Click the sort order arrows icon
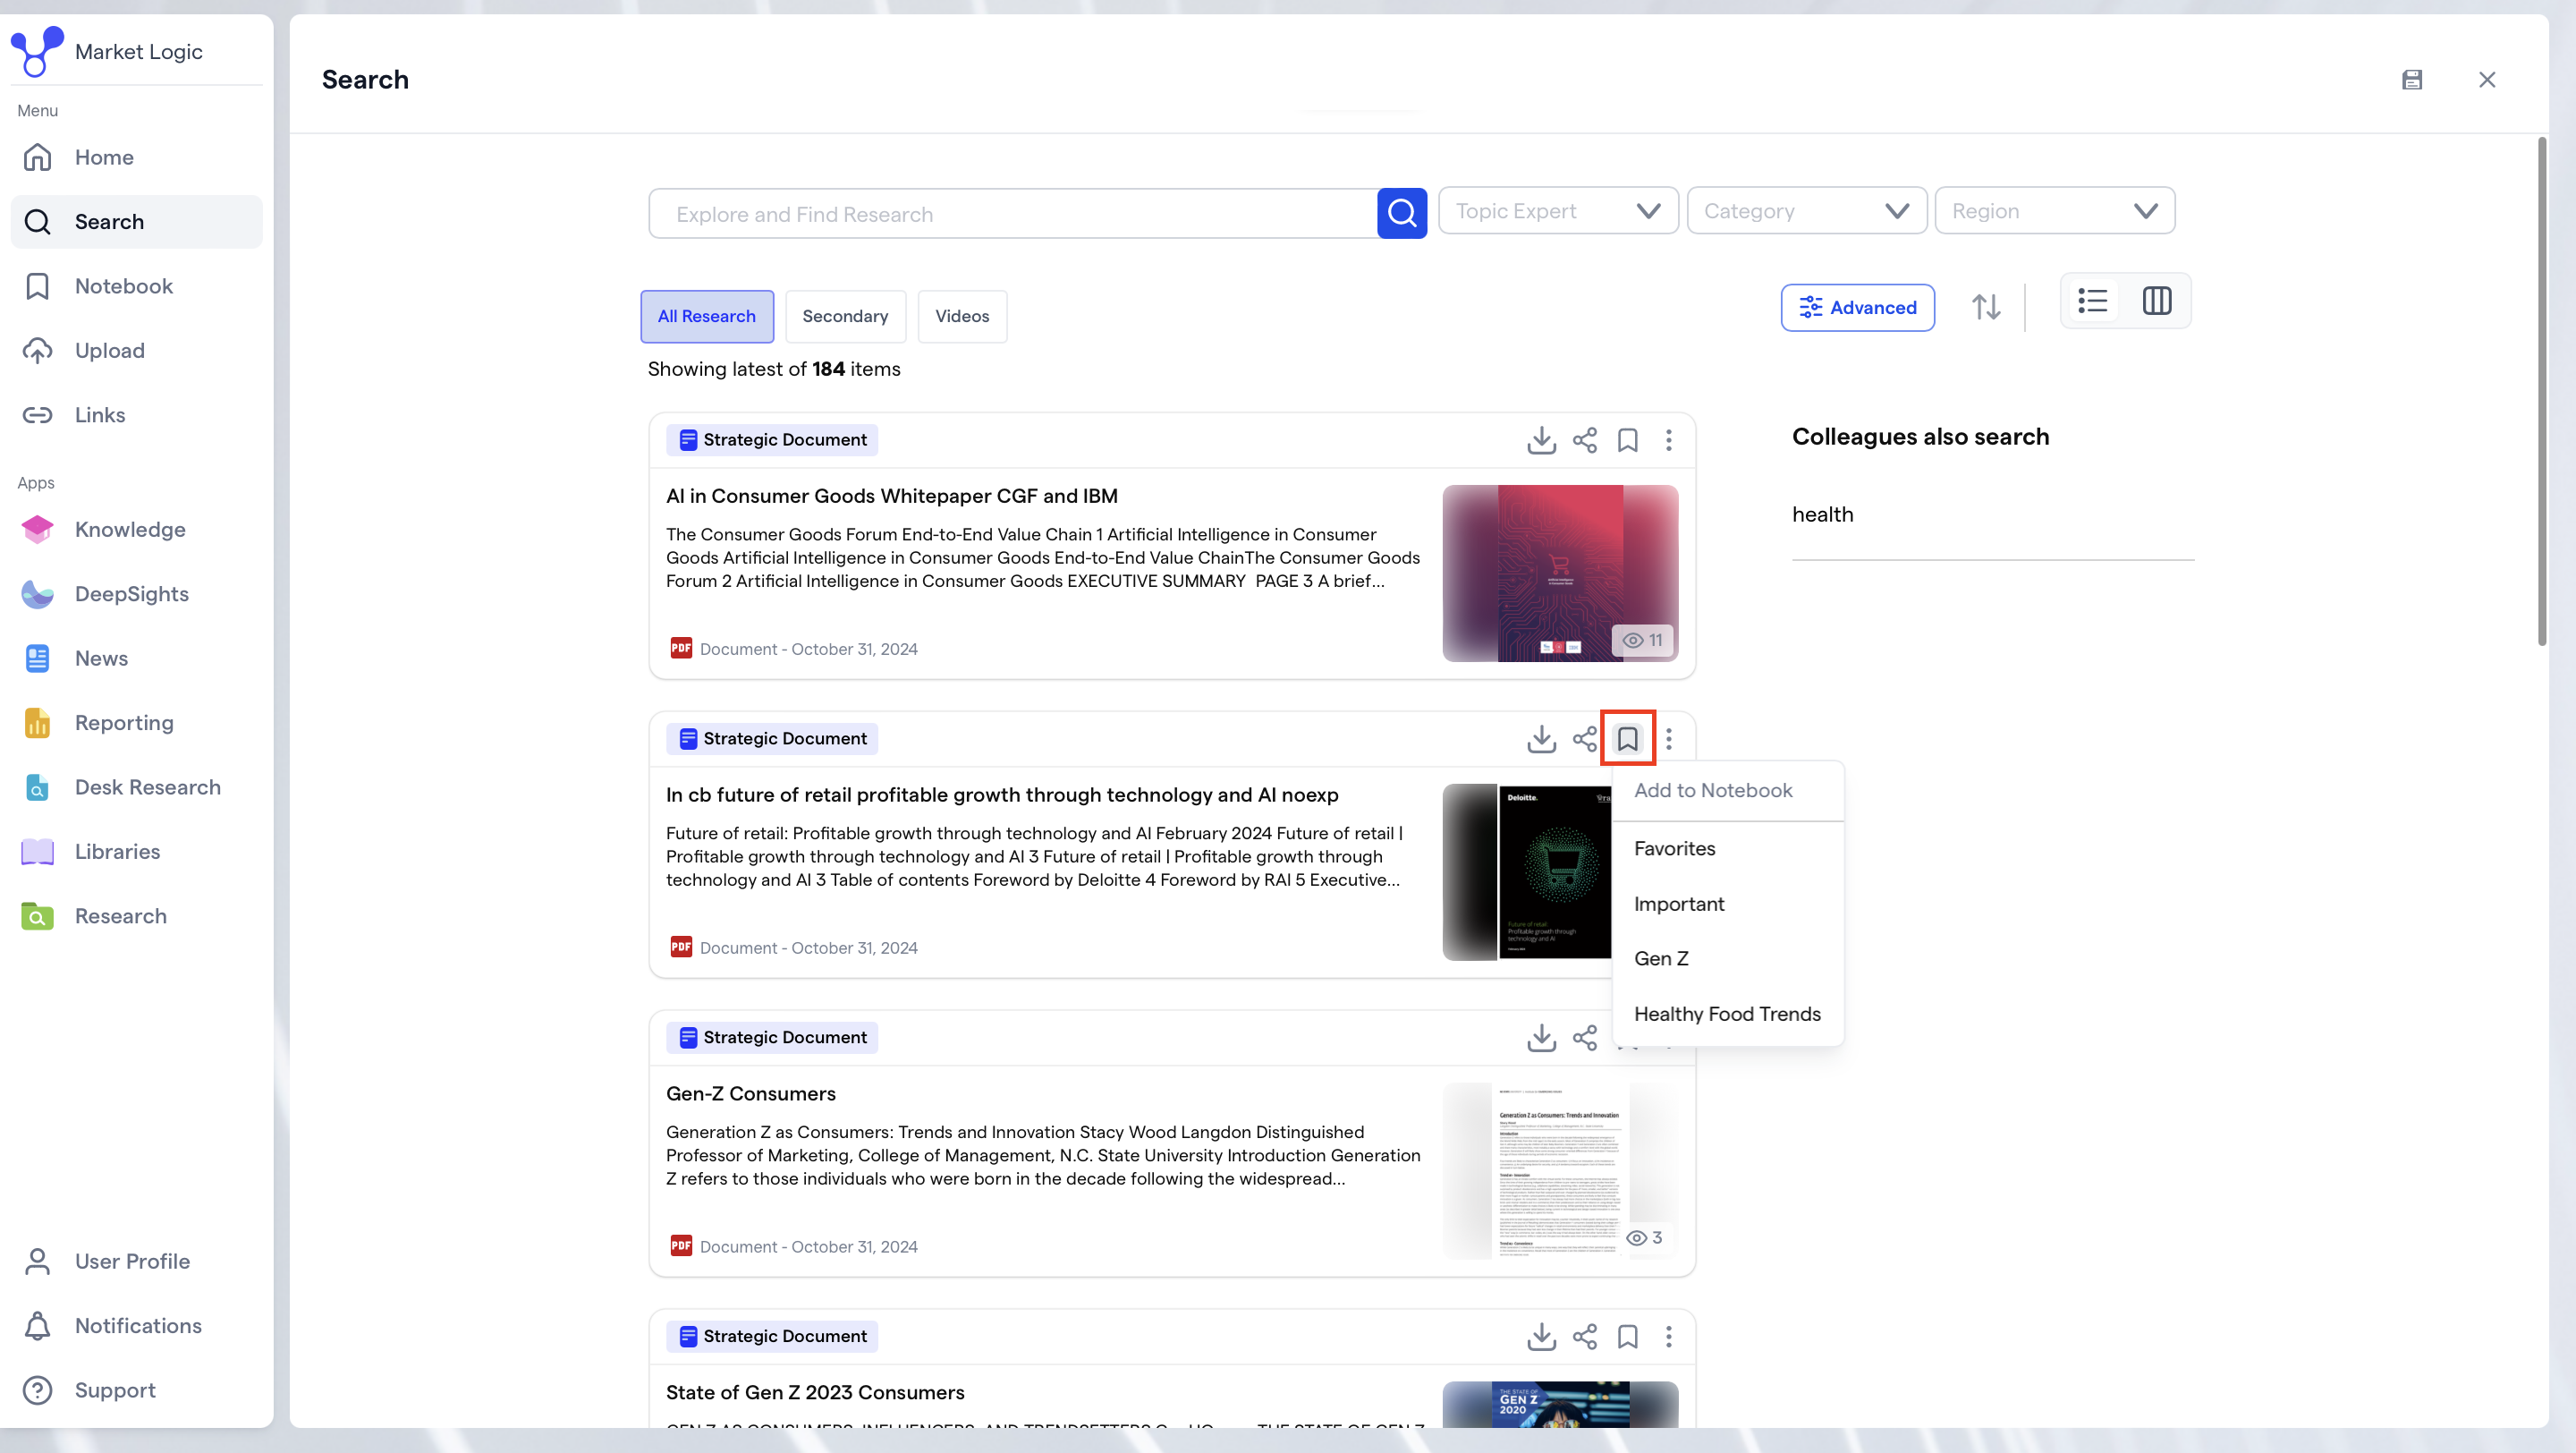 tap(1986, 306)
